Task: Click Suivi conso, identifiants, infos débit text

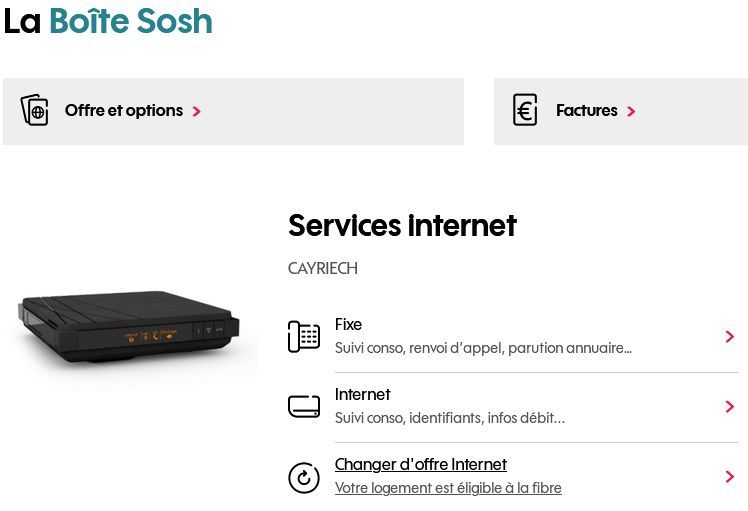Action: (x=450, y=418)
